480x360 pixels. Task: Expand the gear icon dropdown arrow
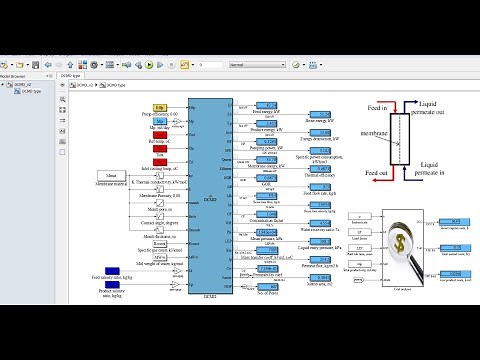101,65
